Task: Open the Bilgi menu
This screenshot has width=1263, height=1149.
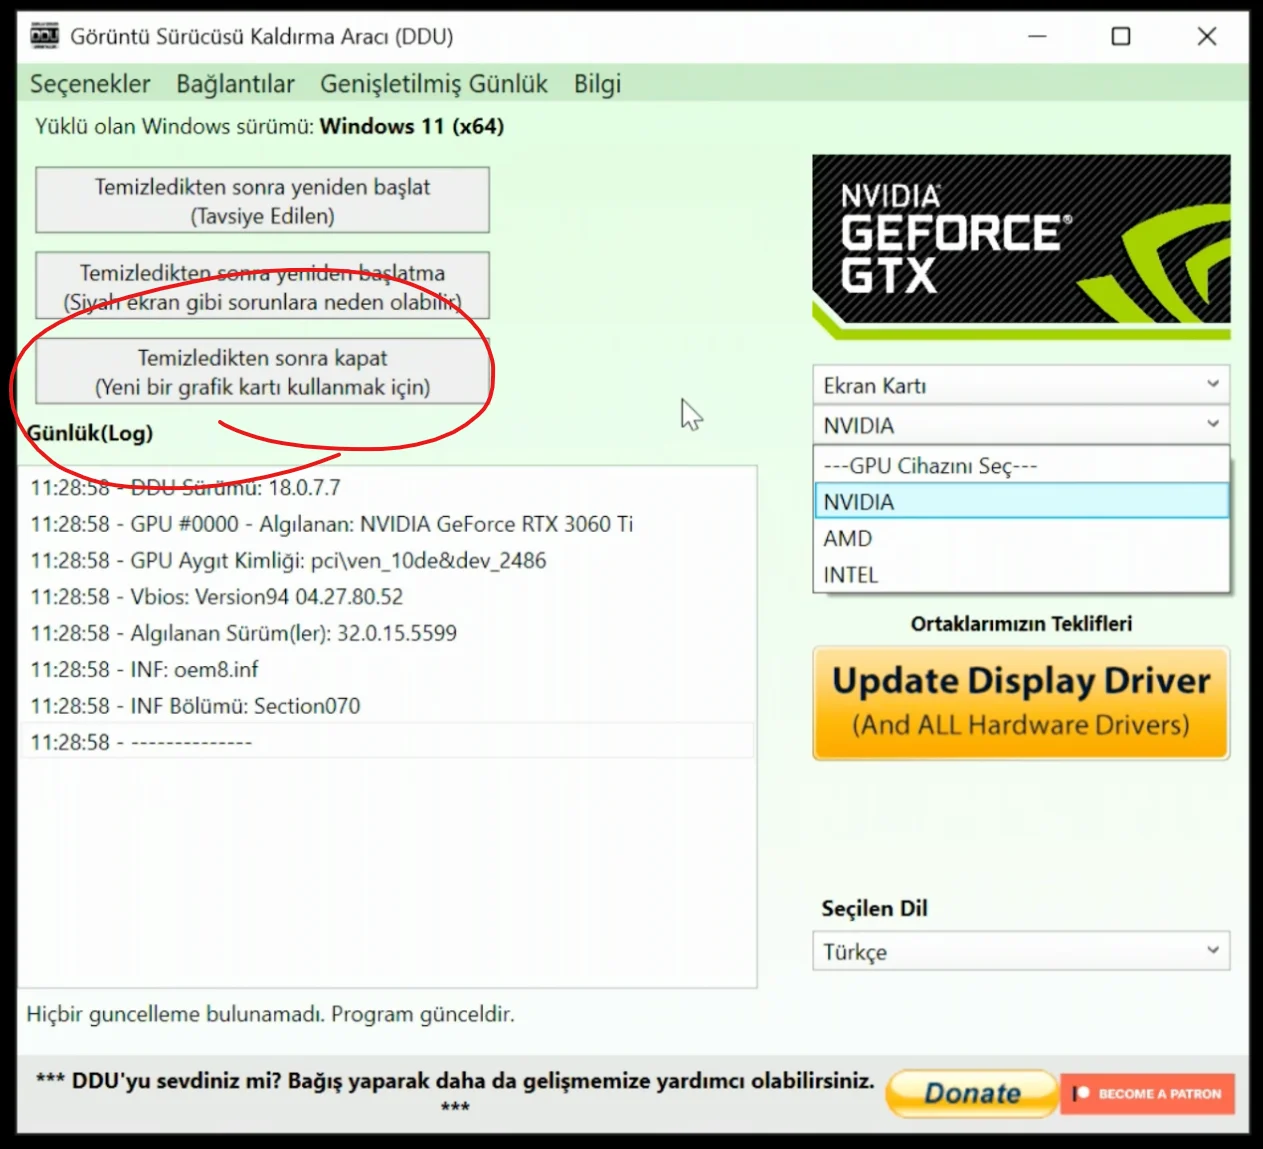Action: pyautogui.click(x=597, y=84)
